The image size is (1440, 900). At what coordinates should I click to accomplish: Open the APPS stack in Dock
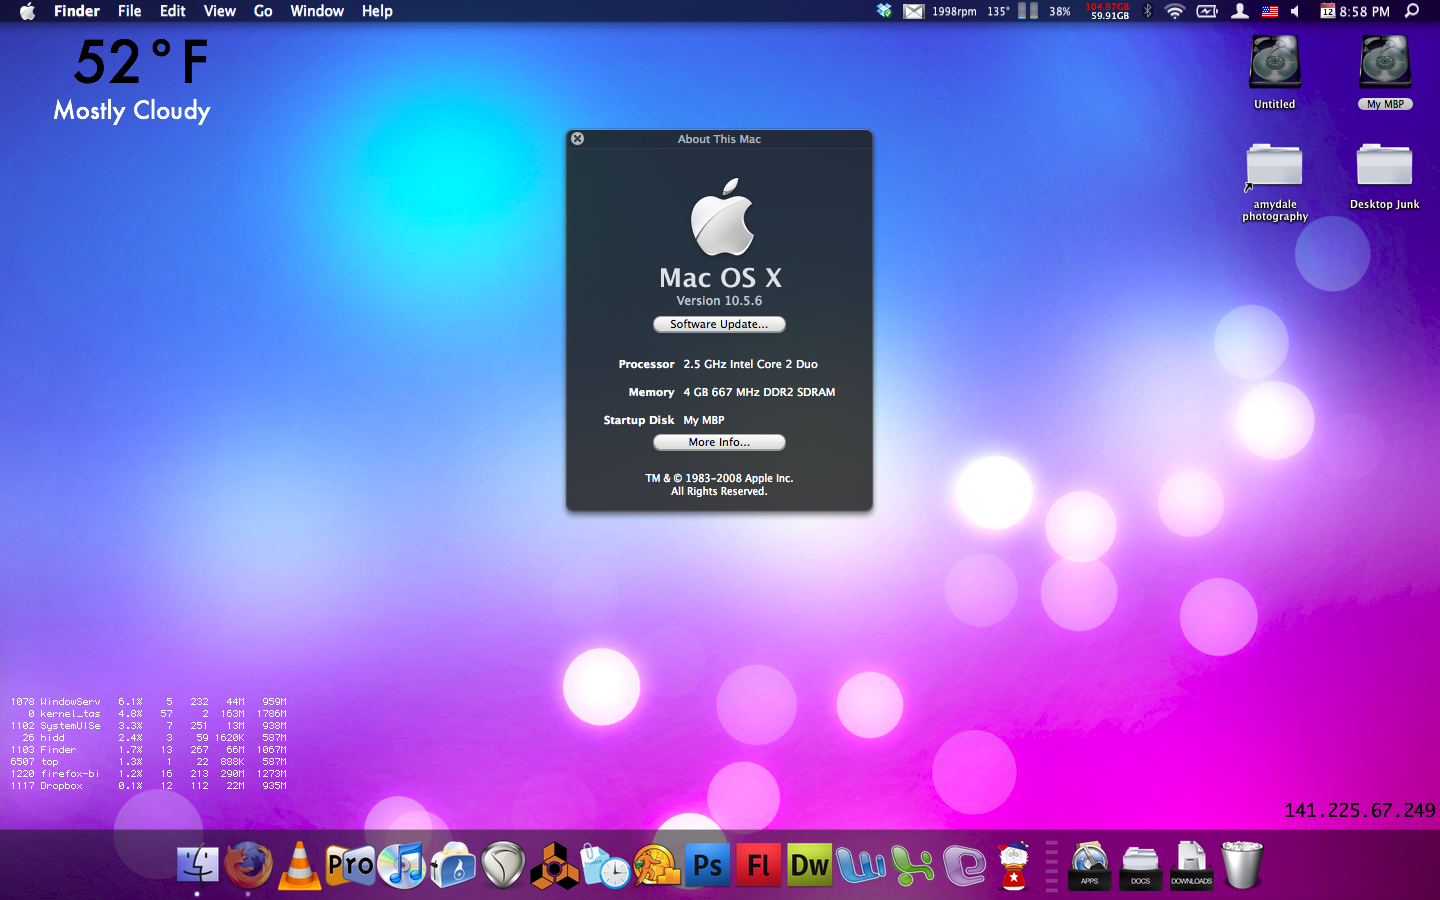tap(1090, 865)
